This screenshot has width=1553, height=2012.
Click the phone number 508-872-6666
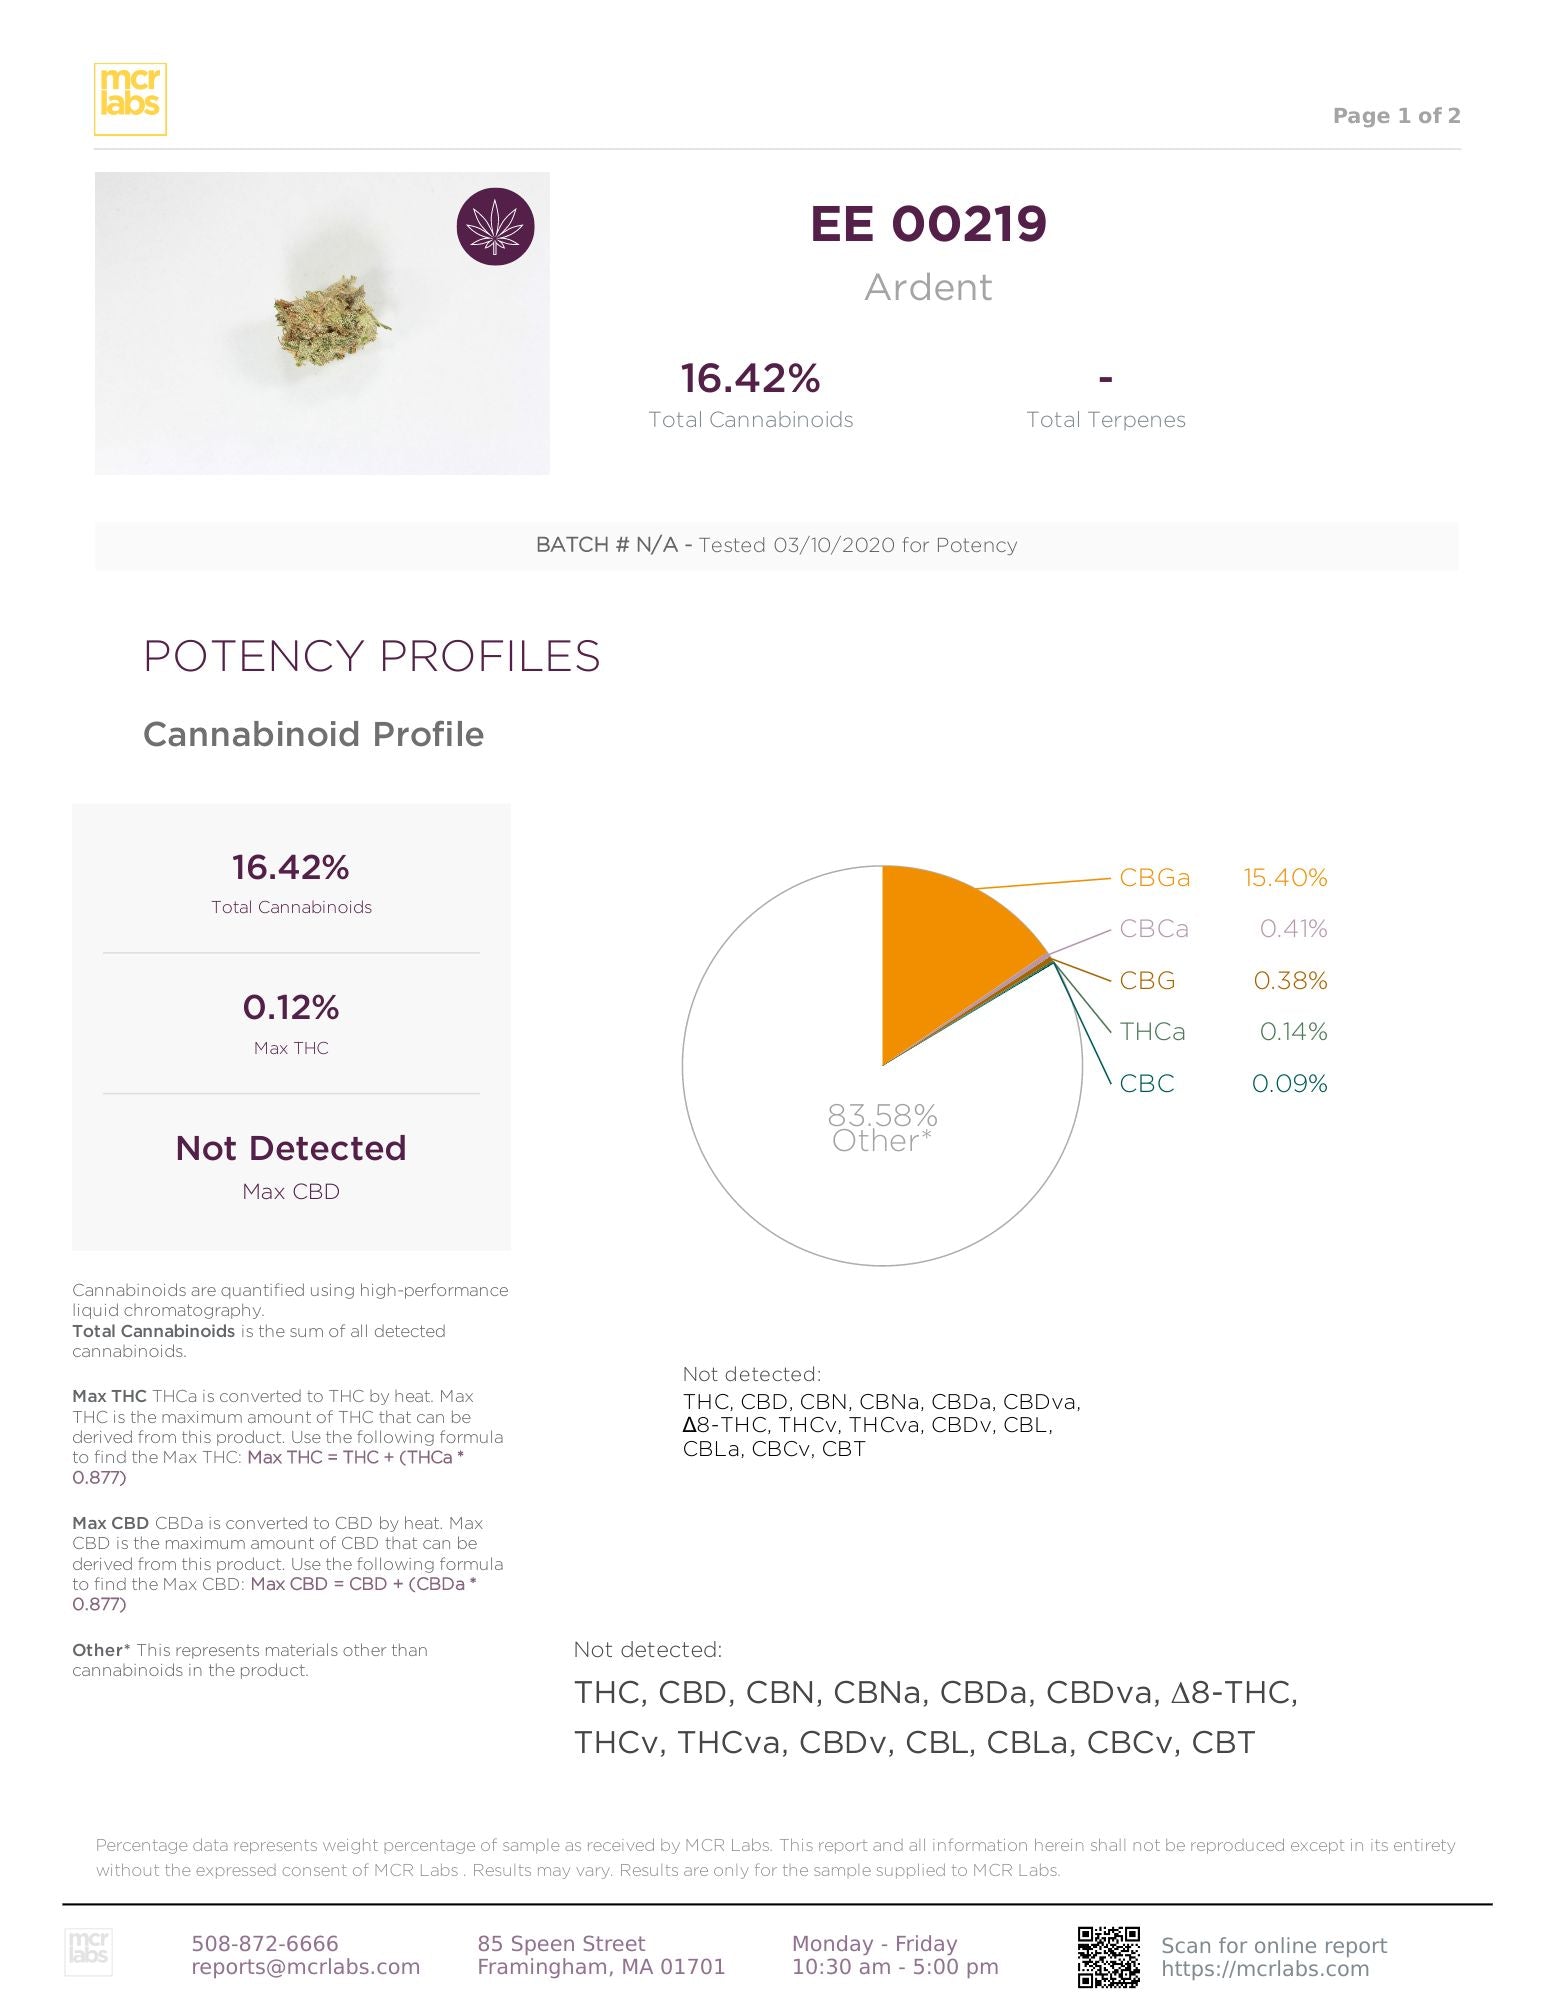[x=265, y=1943]
